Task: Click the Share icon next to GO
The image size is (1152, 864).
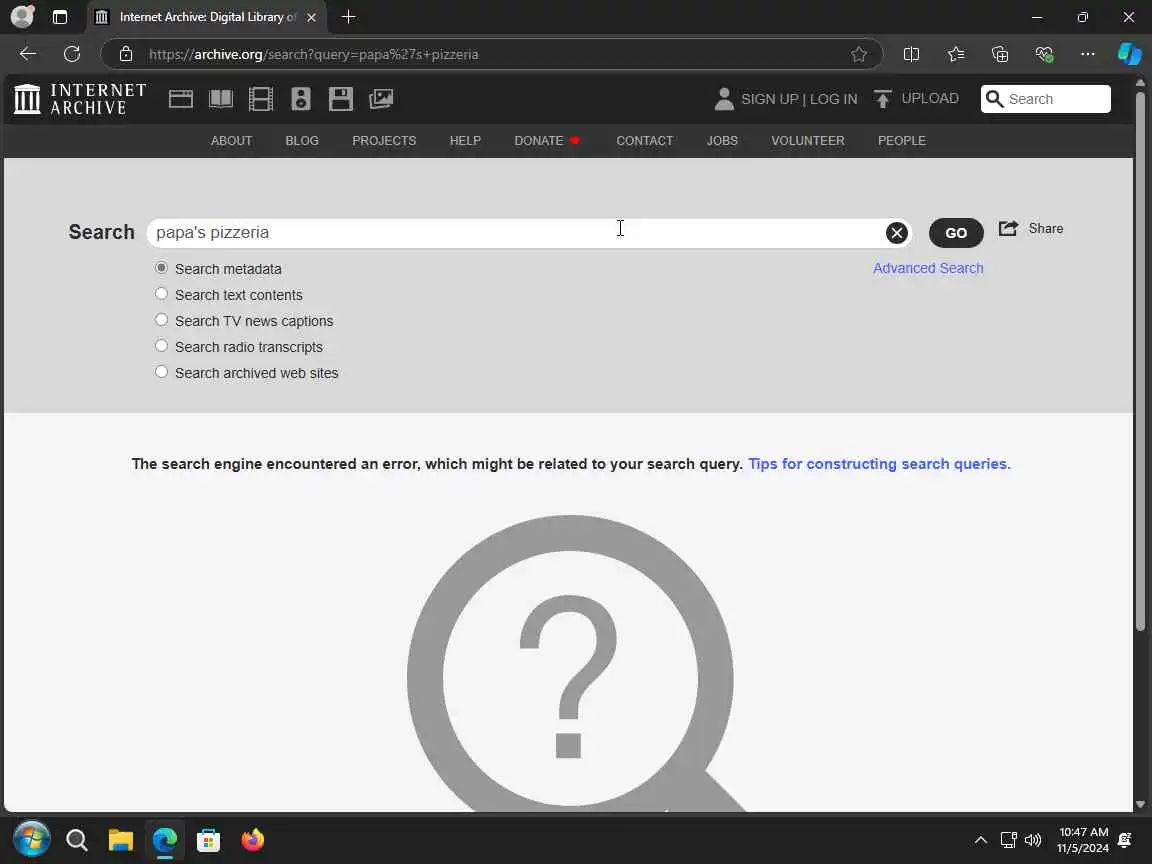Action: tap(1008, 228)
